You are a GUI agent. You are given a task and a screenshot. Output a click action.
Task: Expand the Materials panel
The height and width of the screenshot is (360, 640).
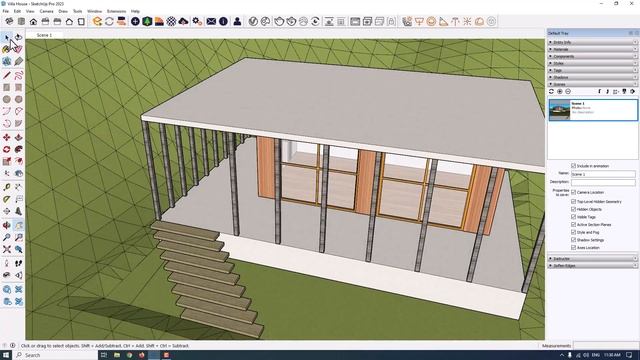click(593, 49)
